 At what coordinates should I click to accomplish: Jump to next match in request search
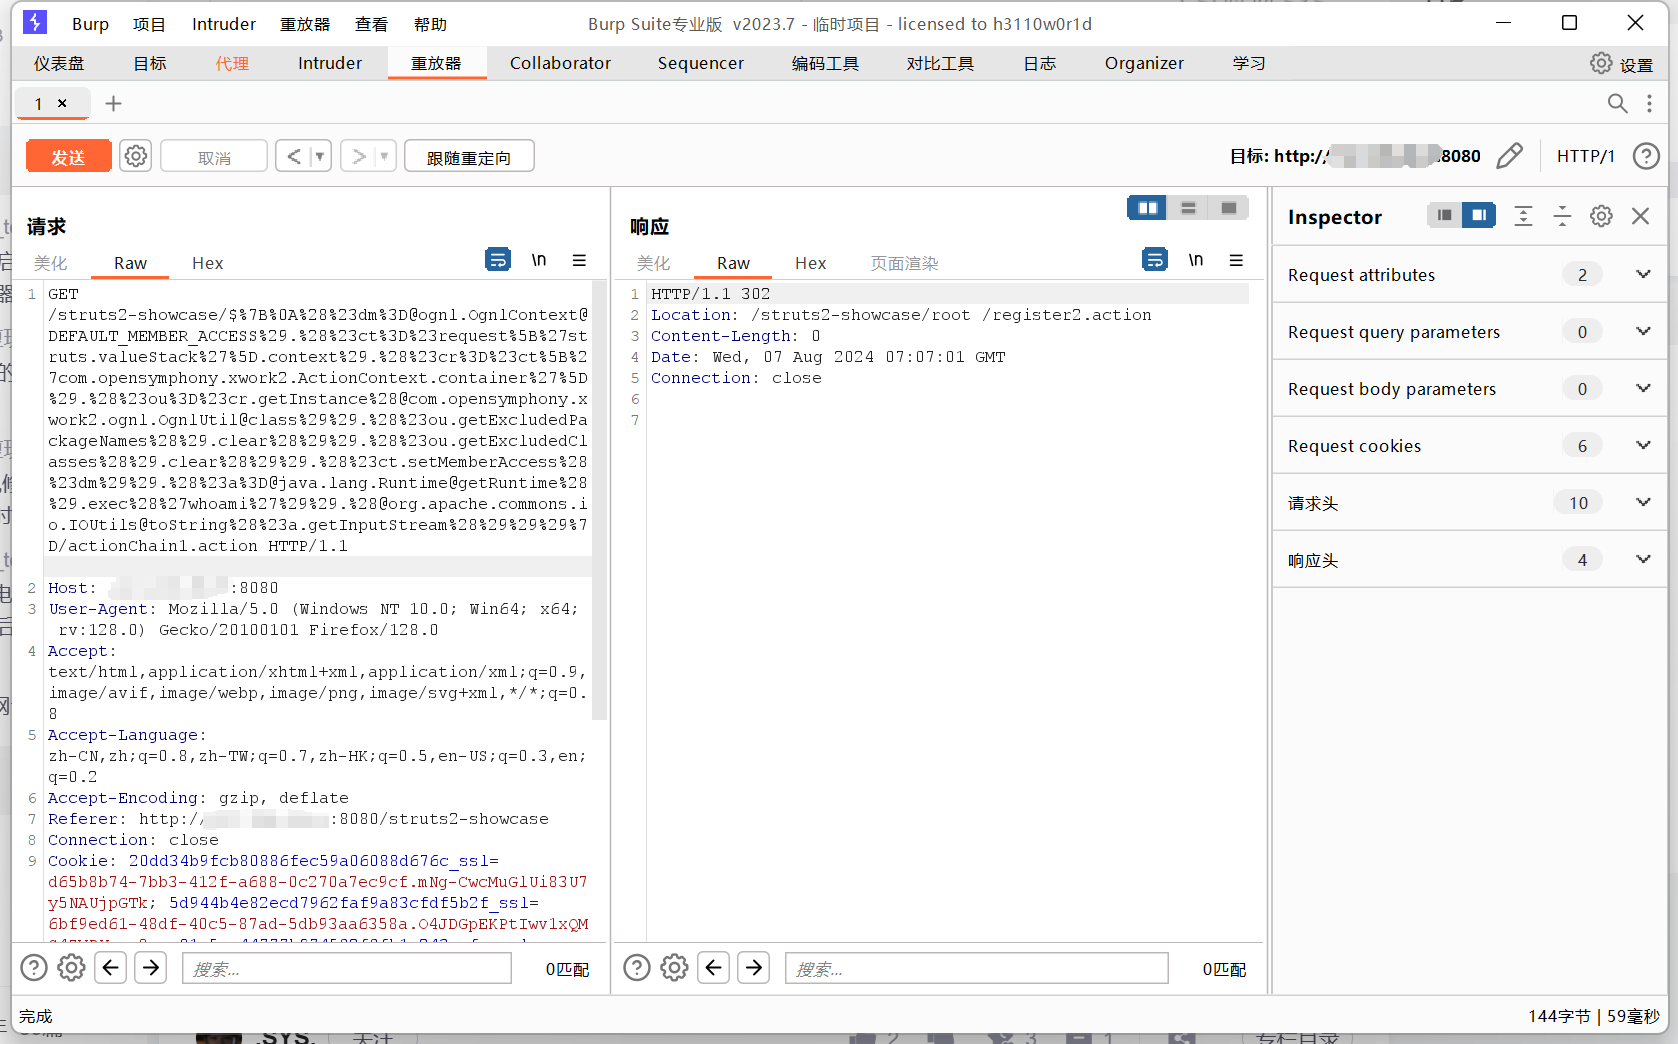pos(151,967)
